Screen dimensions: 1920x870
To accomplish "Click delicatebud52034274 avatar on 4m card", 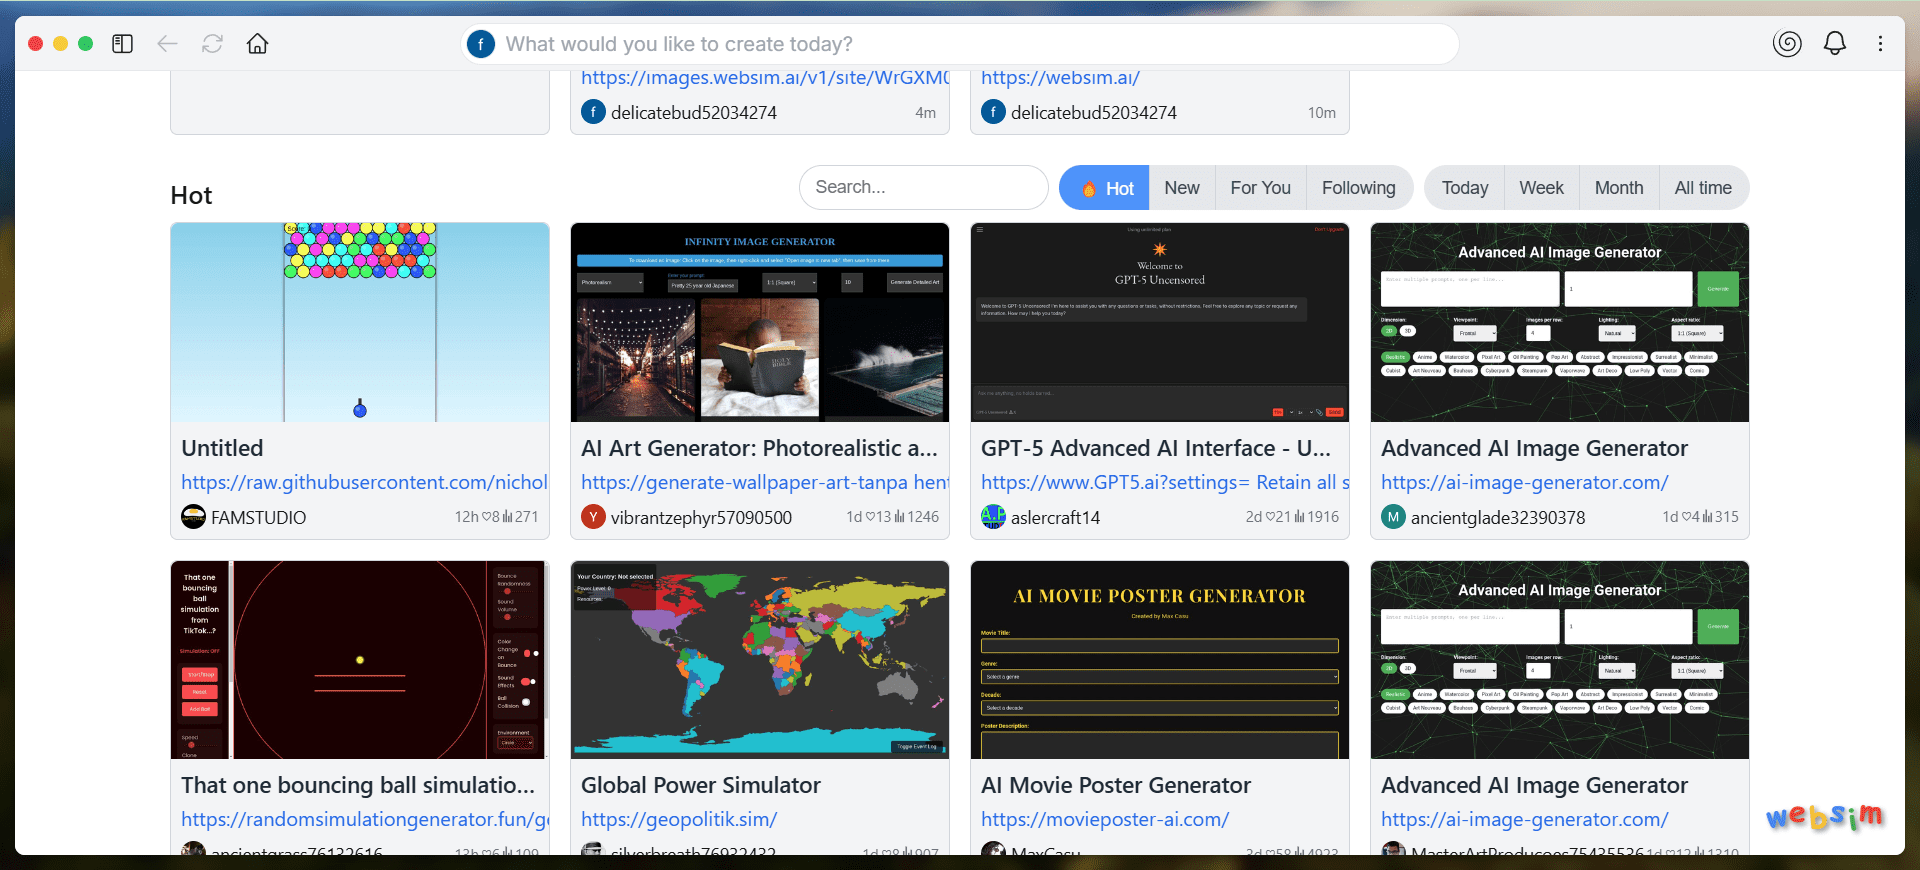I will click(593, 112).
